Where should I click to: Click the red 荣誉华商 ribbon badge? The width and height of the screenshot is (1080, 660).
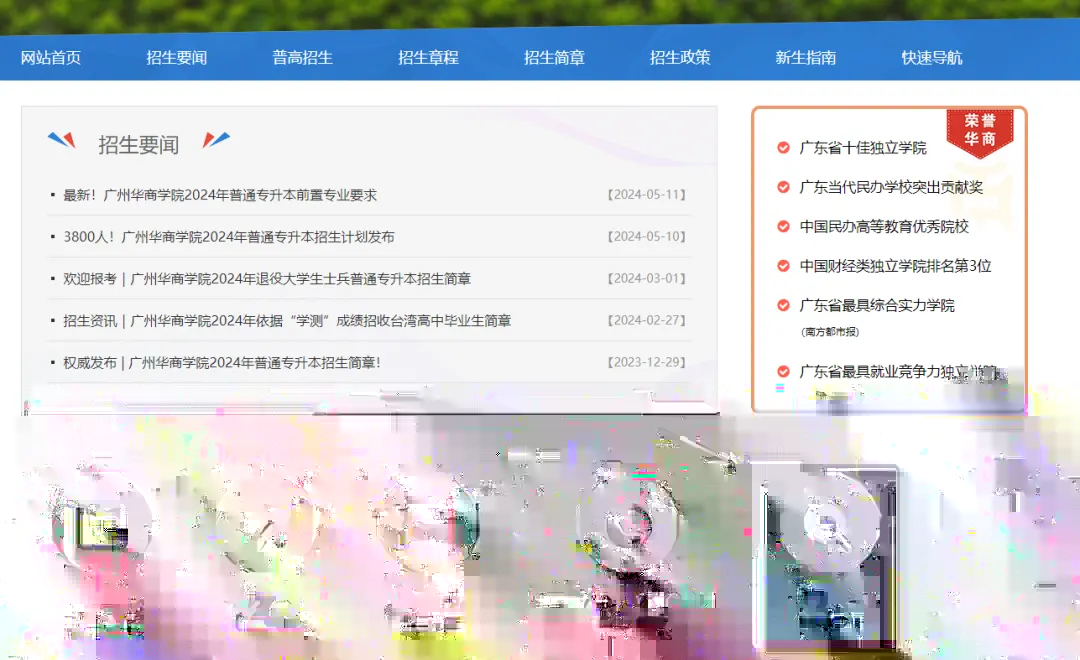[x=979, y=132]
